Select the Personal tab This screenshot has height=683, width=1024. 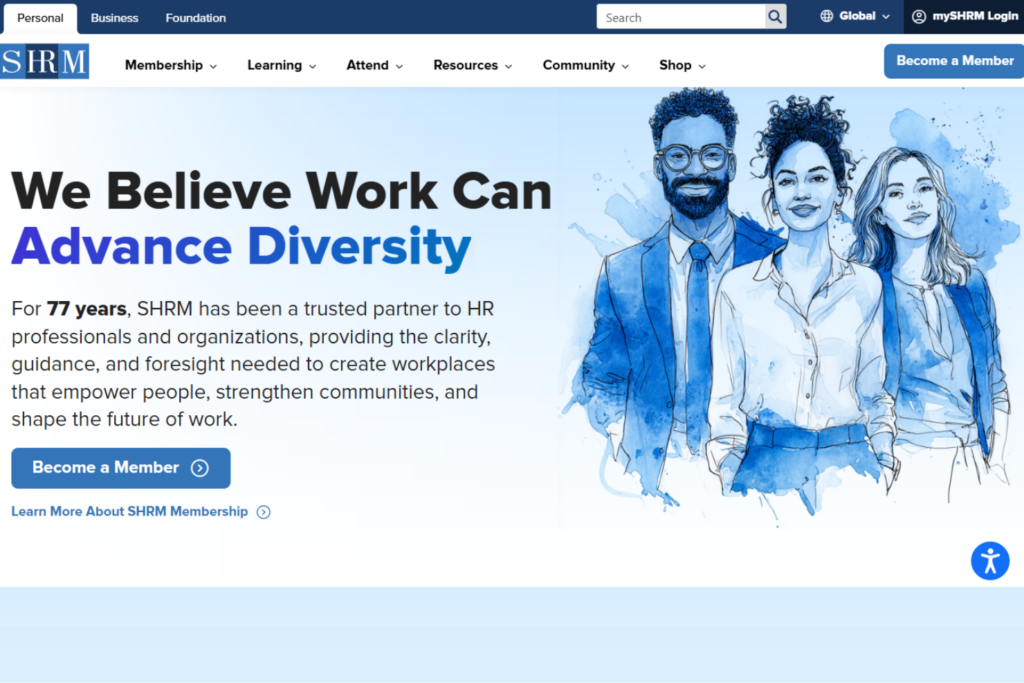pyautogui.click(x=40, y=18)
